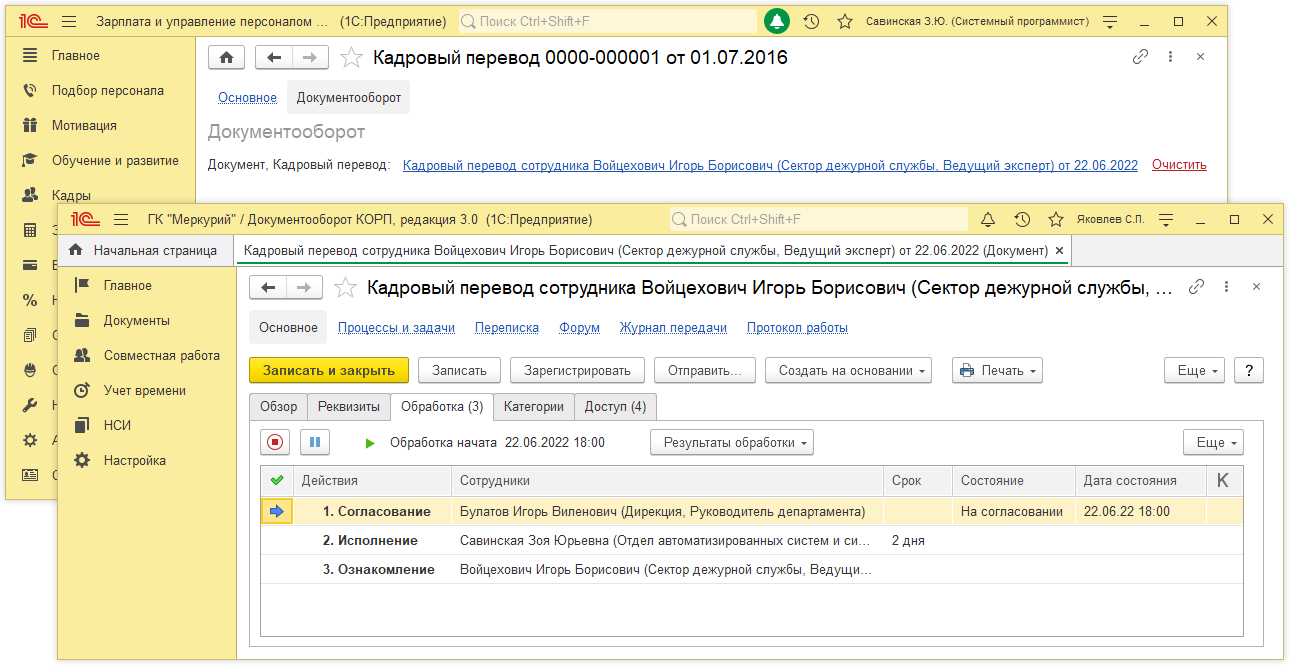Select the blue arrow marker on Согласование row
This screenshot has width=1291, height=665.
point(277,512)
